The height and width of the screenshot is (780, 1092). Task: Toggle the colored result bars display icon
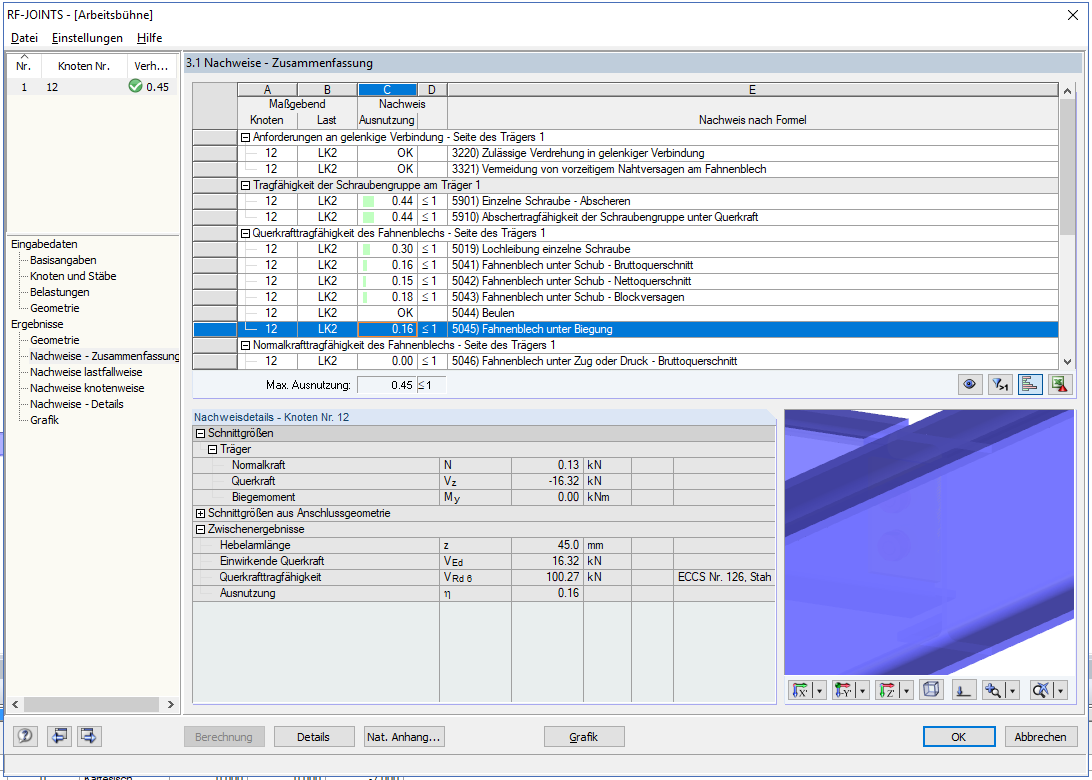click(x=1030, y=384)
